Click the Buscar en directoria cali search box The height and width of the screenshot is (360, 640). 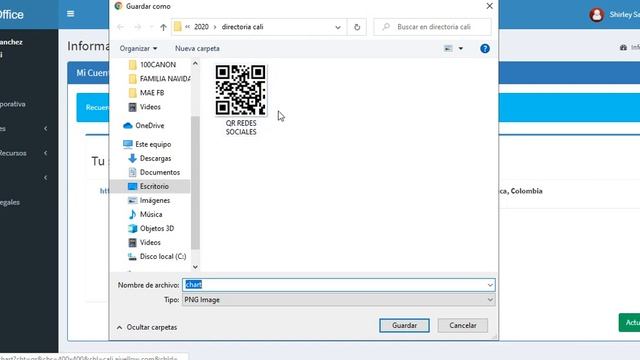pyautogui.click(x=433, y=27)
